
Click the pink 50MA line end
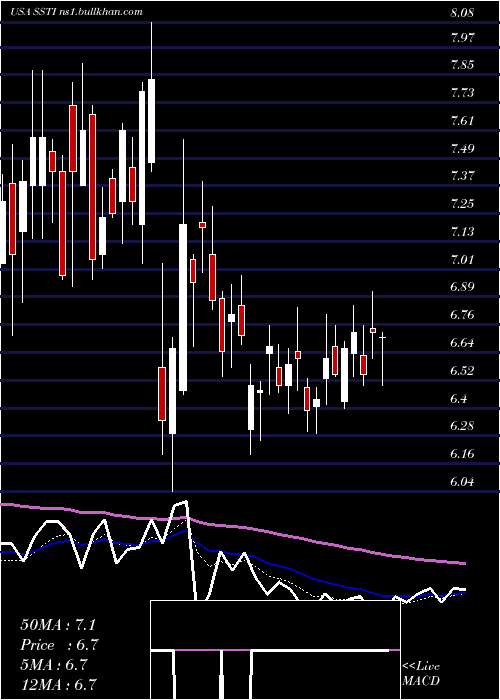(x=464, y=563)
